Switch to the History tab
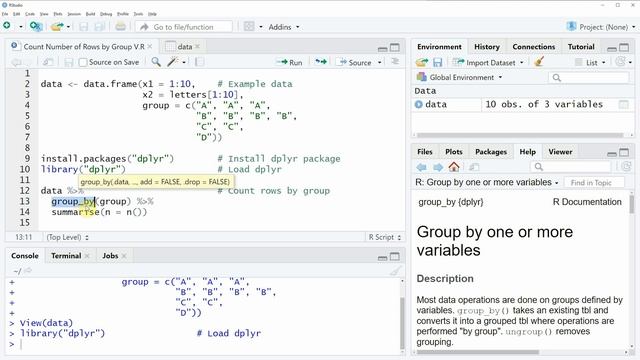 [487, 47]
